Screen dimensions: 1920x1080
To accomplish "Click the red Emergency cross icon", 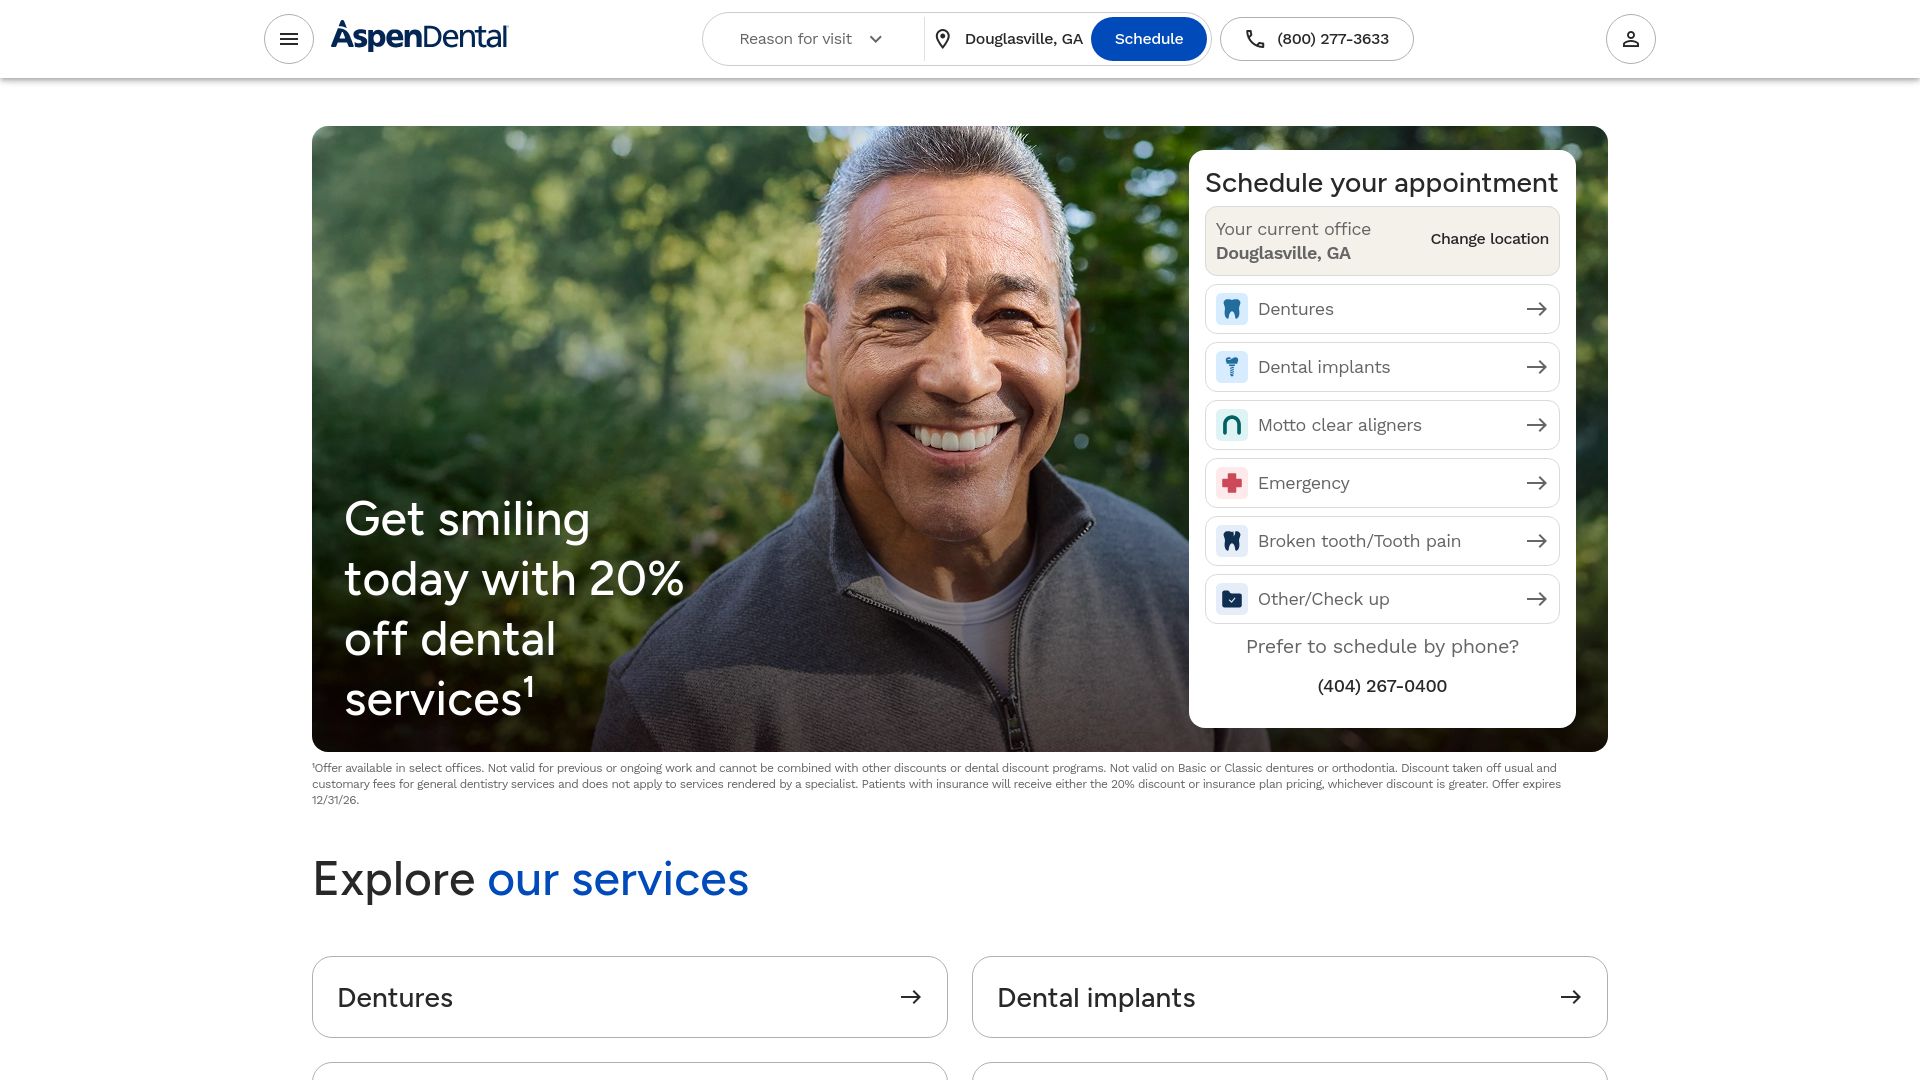I will (x=1232, y=483).
